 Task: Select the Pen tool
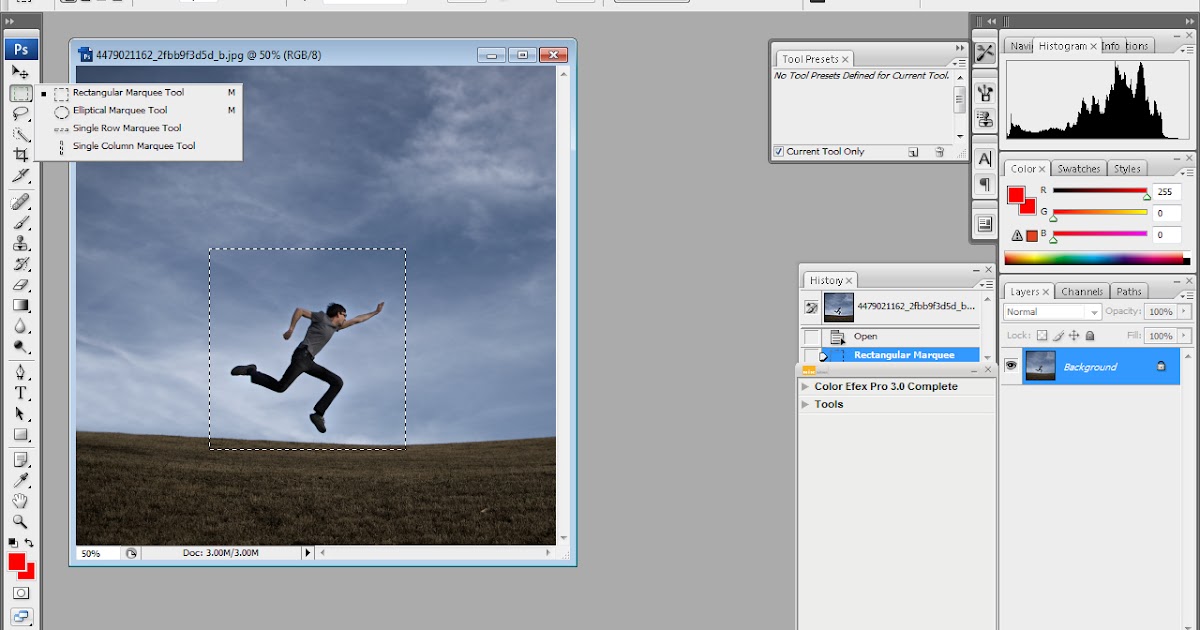click(x=21, y=373)
